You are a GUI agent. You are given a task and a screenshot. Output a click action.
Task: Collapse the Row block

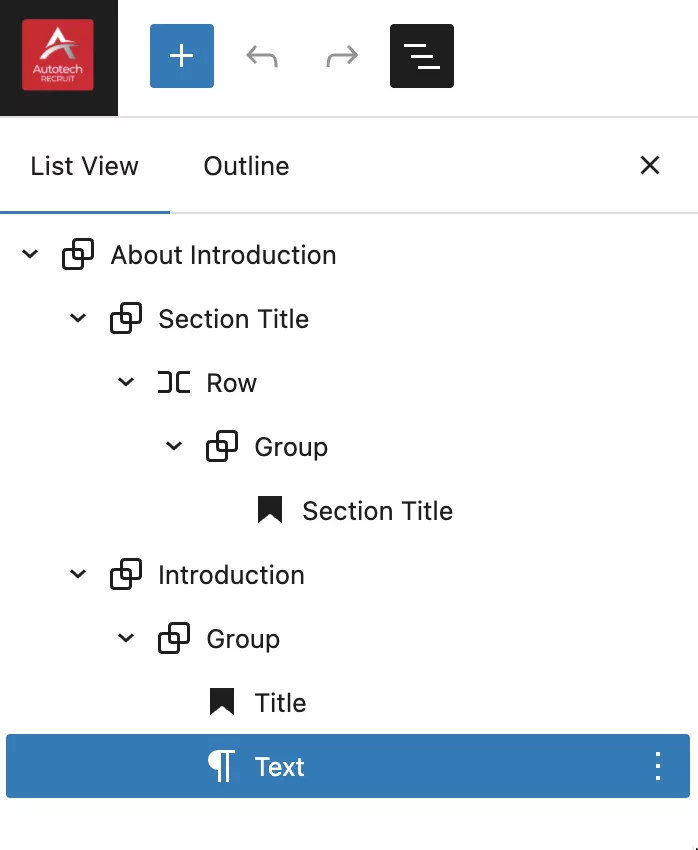(x=126, y=383)
